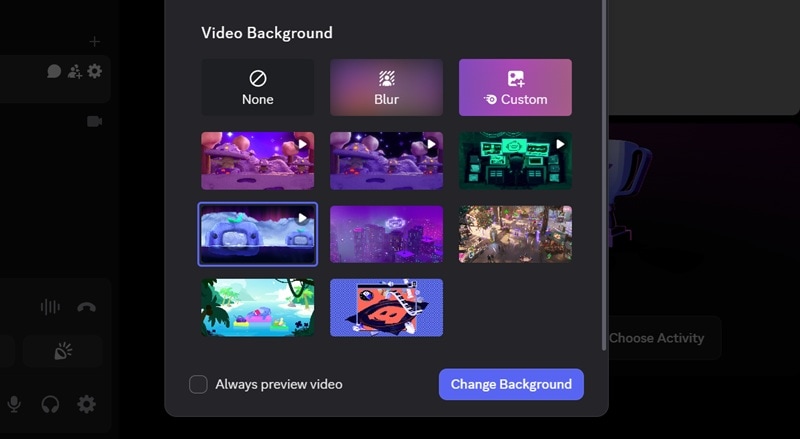Mute the microphone icon
Screen dimensions: 800x439
pos(14,404)
